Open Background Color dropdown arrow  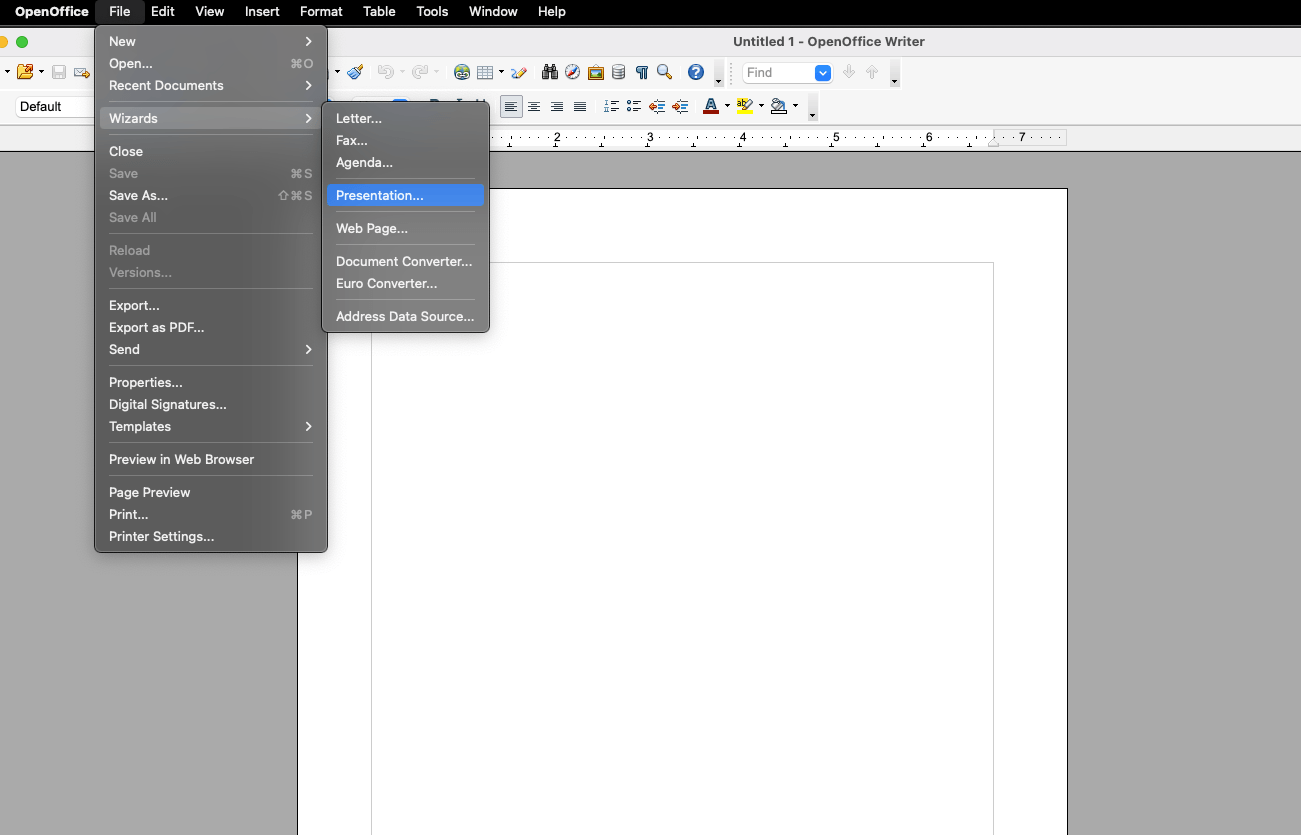pyautogui.click(x=795, y=106)
